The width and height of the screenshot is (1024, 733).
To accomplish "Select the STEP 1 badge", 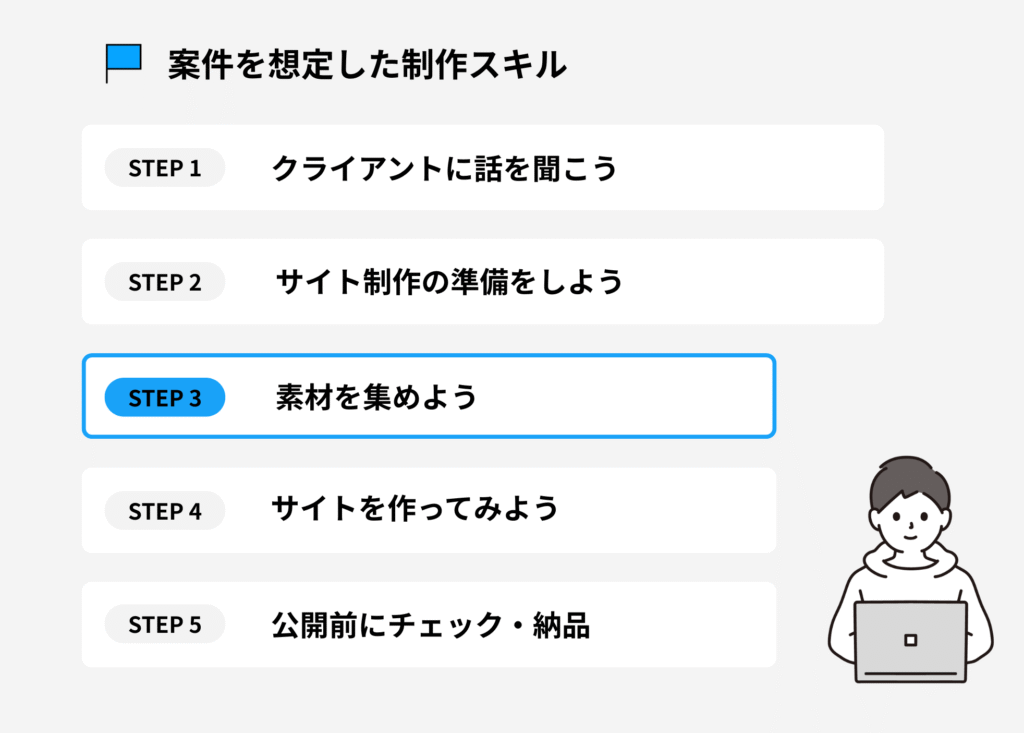I will tap(165, 168).
